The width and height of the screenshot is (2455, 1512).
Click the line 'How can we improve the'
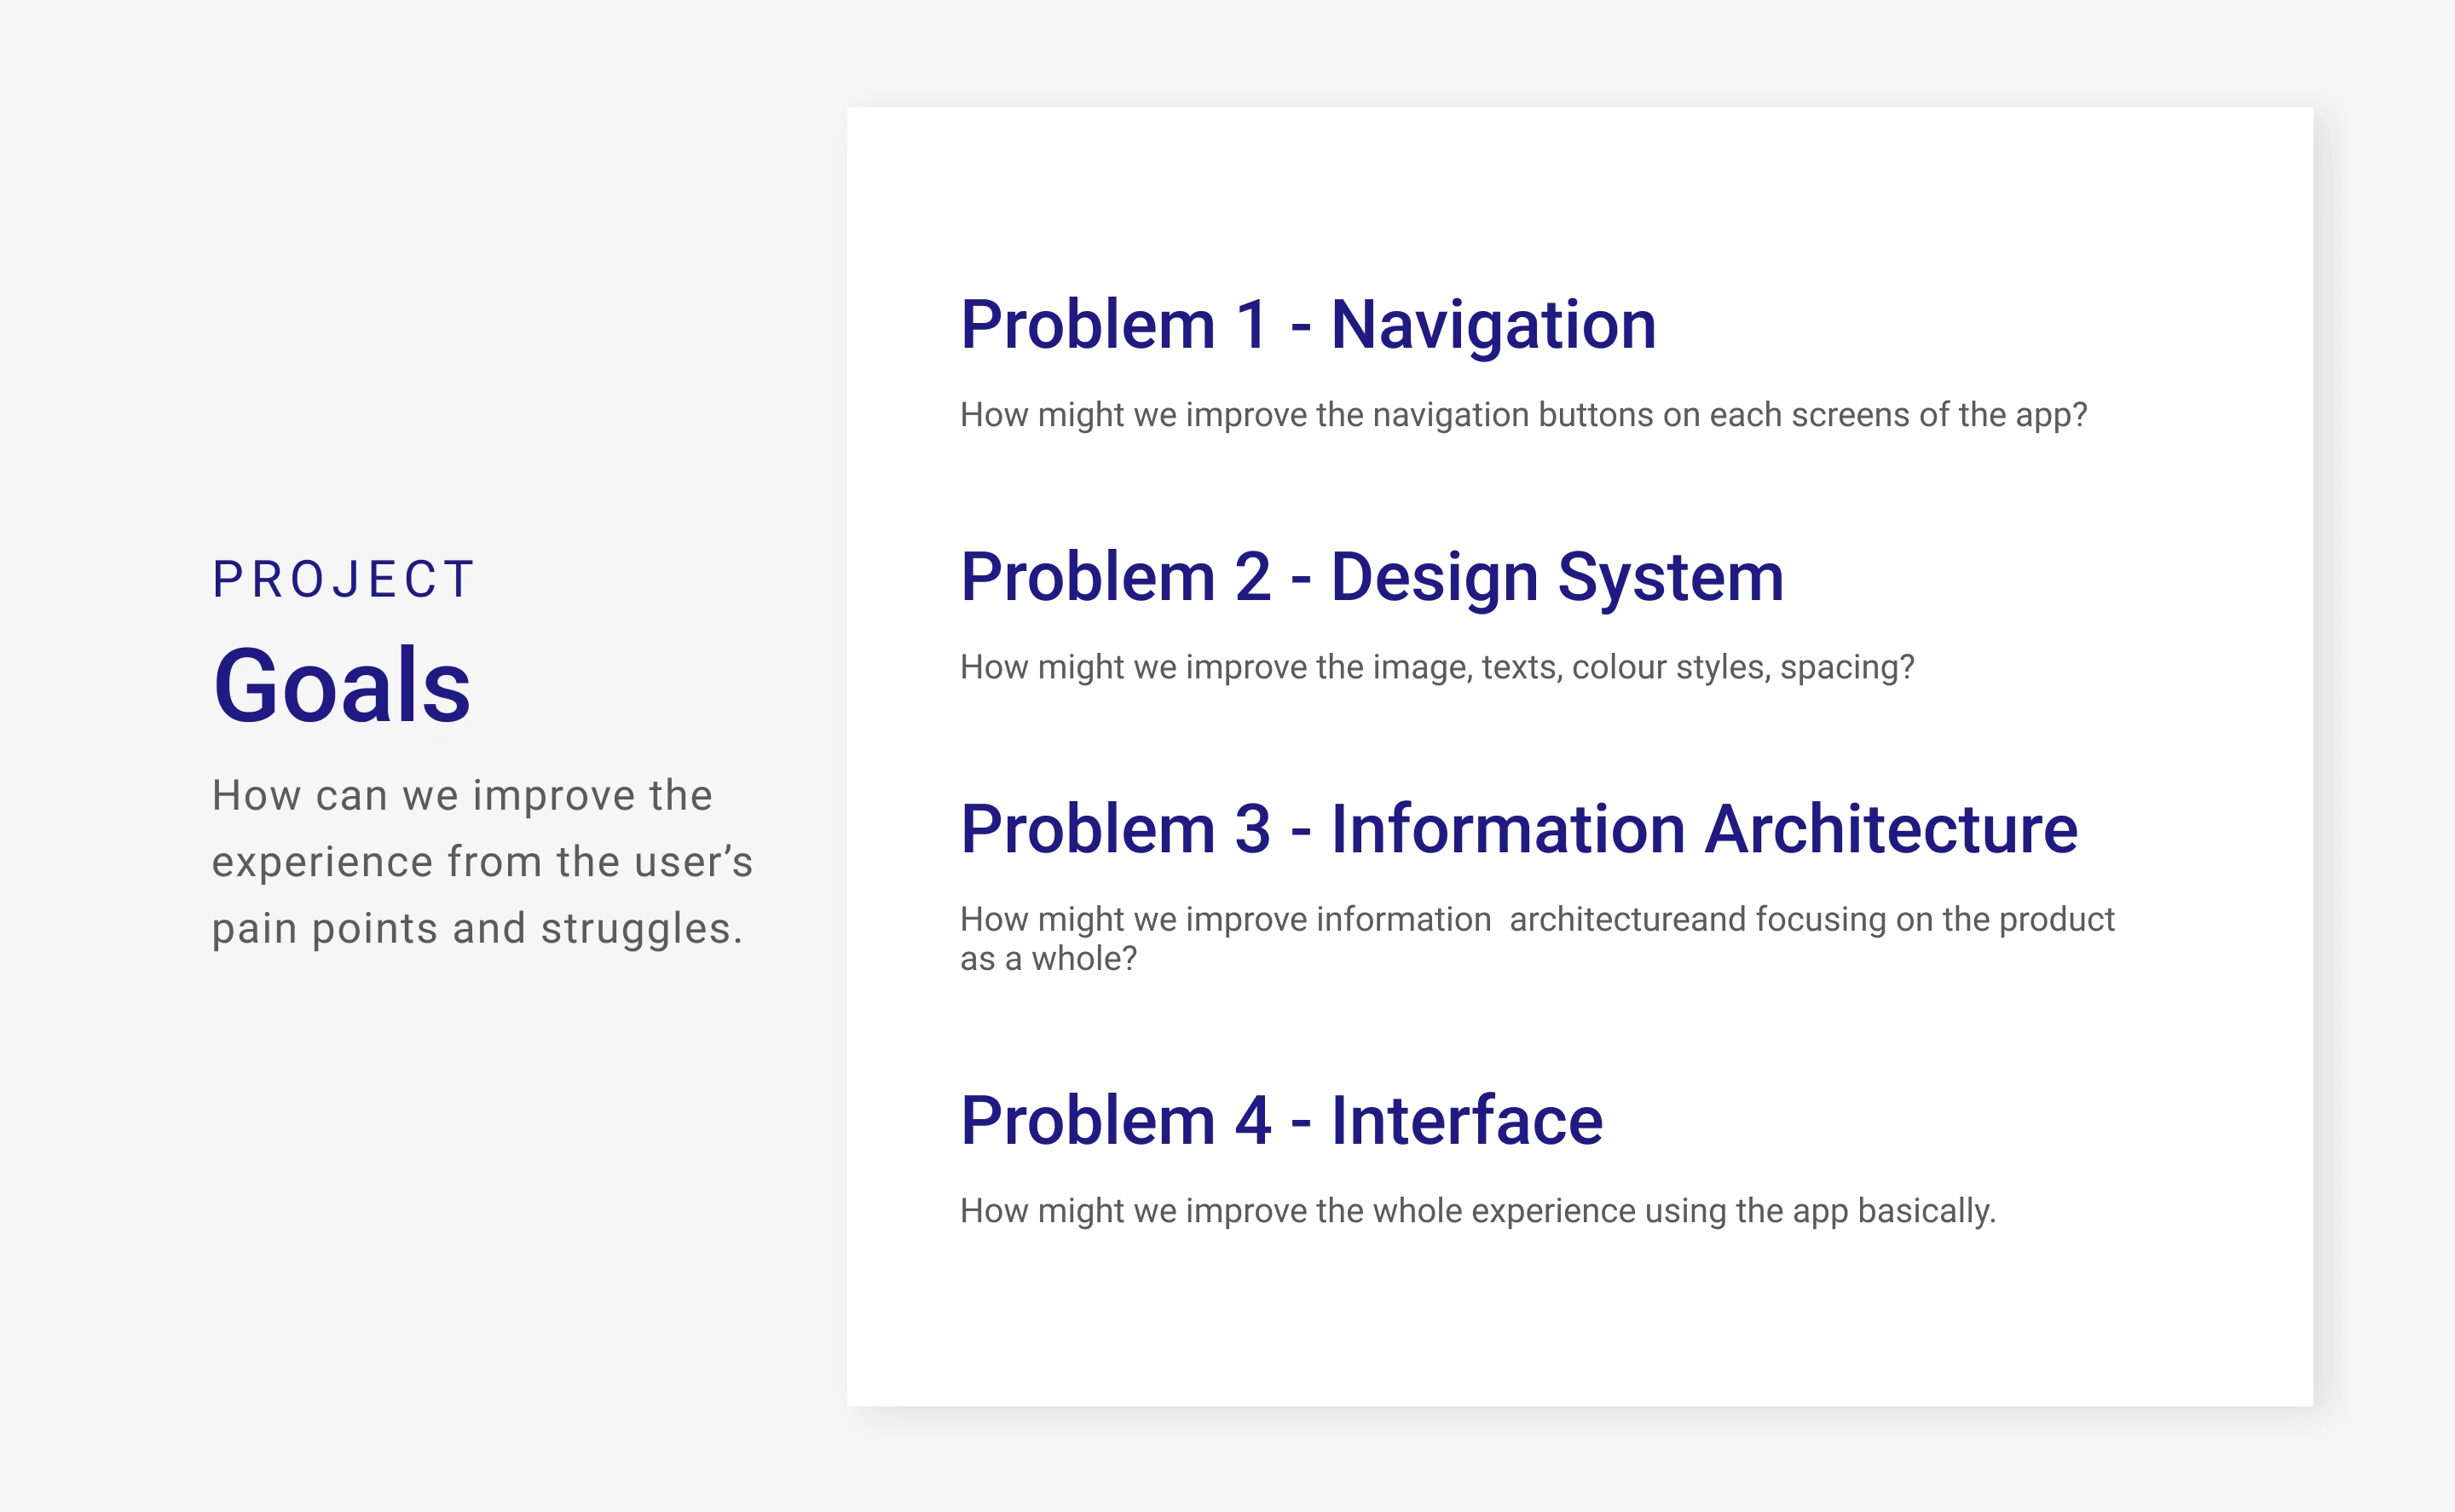click(x=462, y=796)
